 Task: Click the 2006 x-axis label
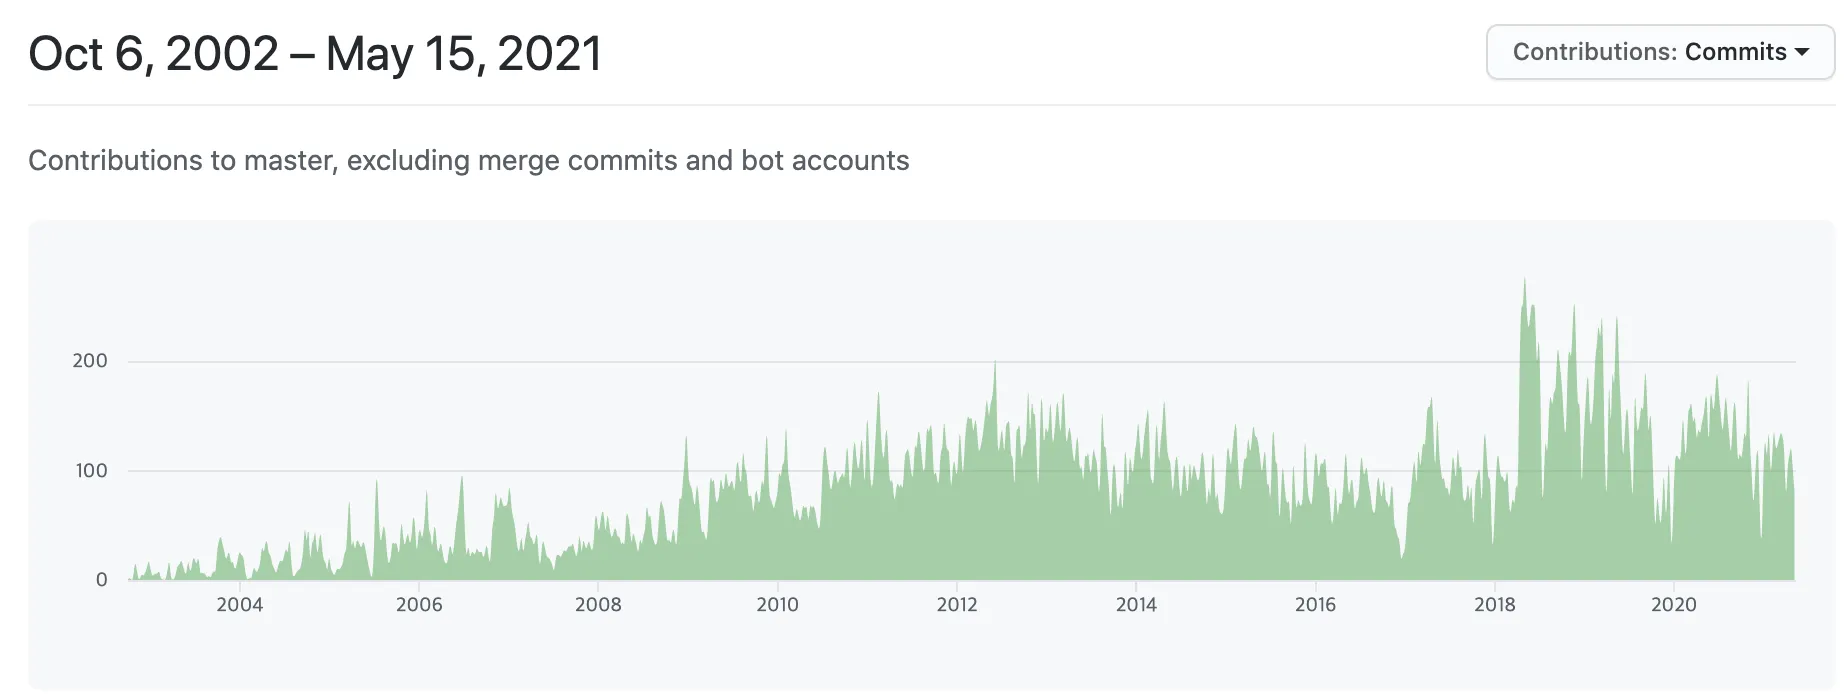pyautogui.click(x=419, y=604)
